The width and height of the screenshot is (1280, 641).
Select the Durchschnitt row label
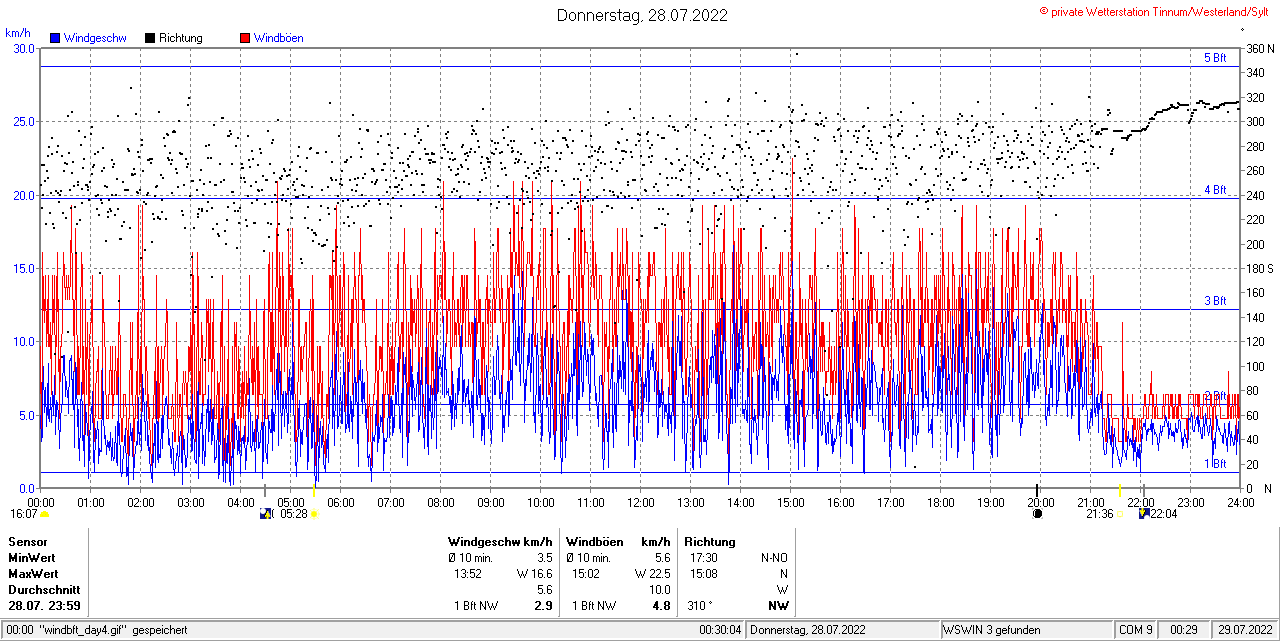pos(42,589)
